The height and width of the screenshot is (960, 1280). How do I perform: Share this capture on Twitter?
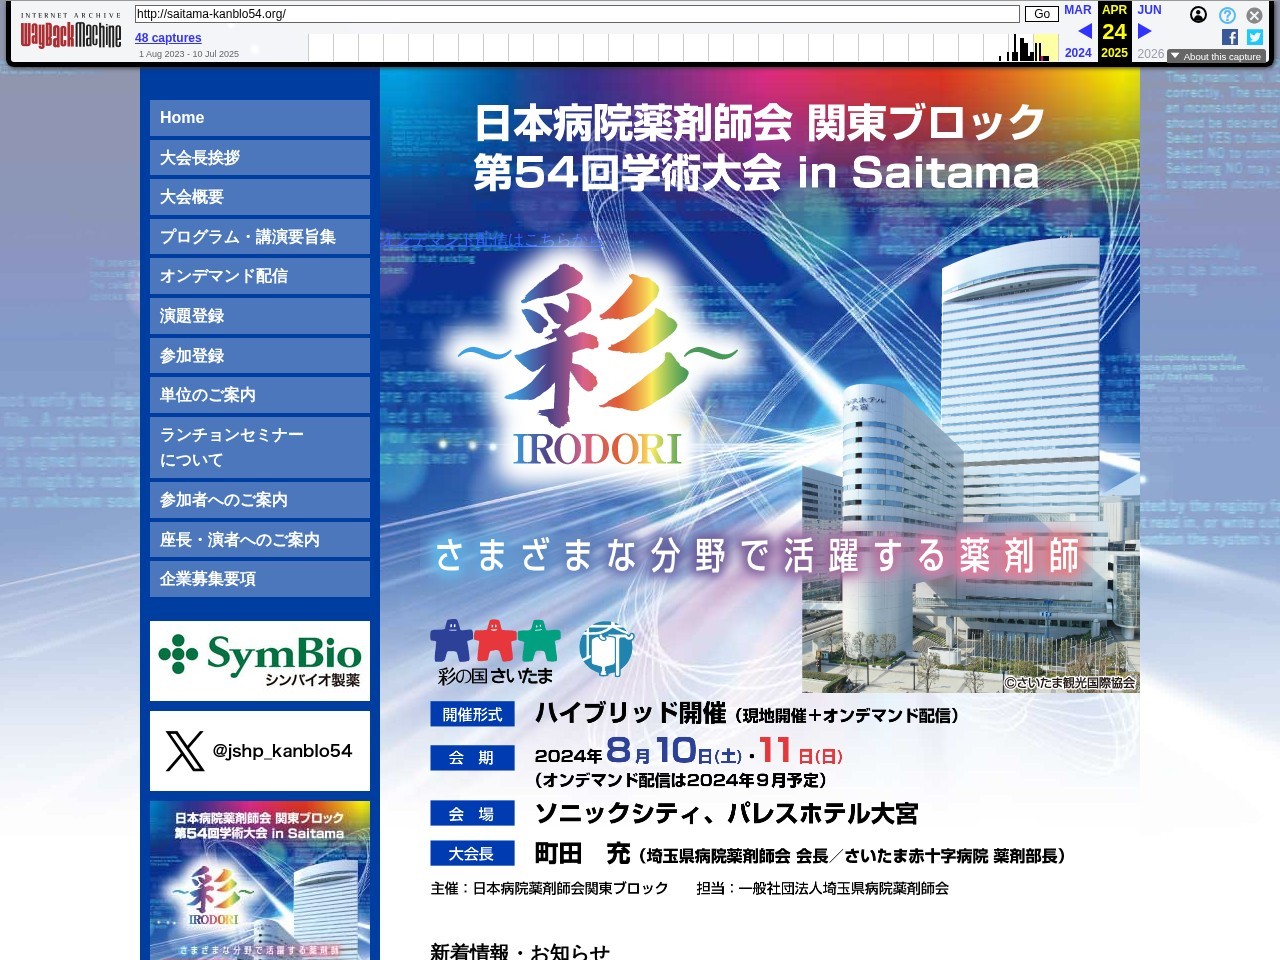tap(1255, 37)
